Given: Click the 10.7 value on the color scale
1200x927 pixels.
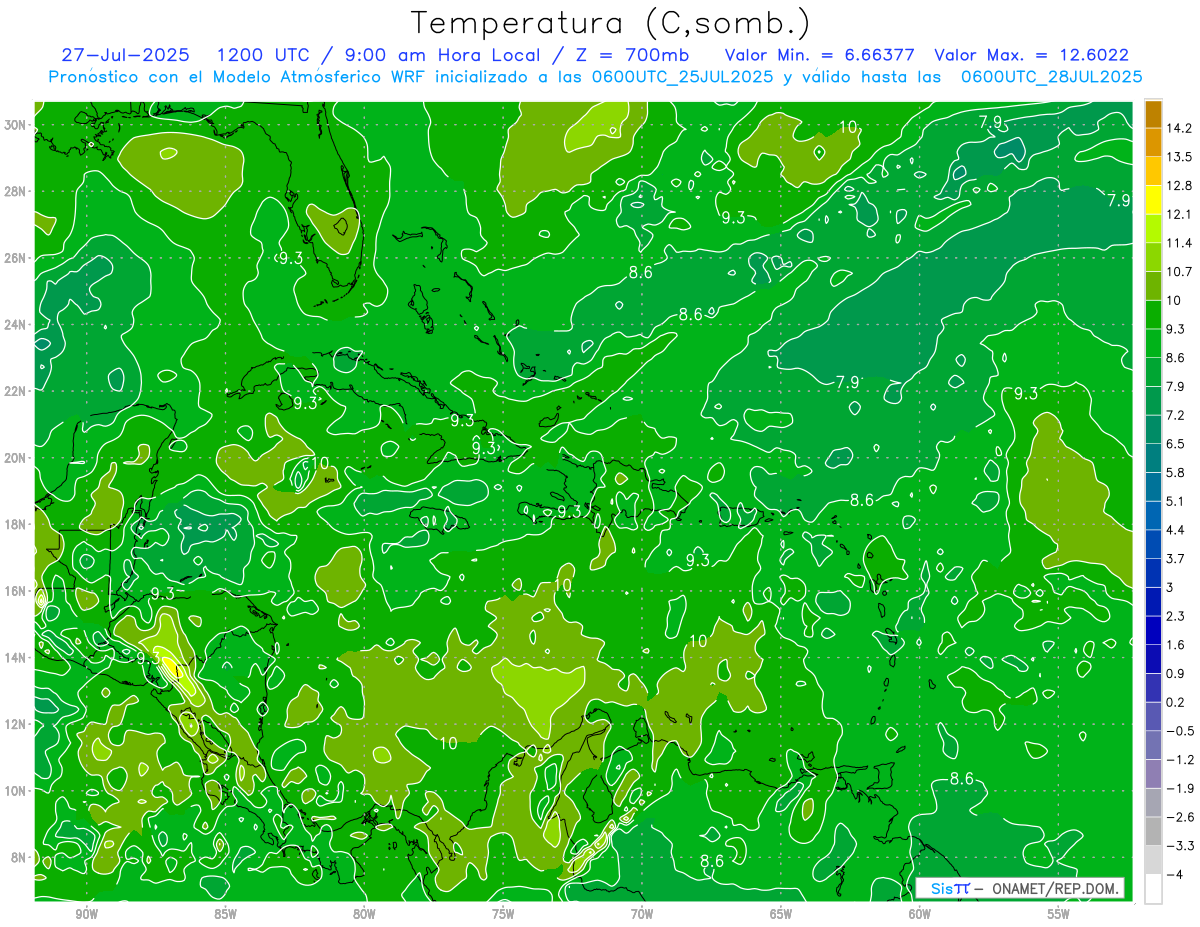Looking at the screenshot, I should tap(1180, 272).
